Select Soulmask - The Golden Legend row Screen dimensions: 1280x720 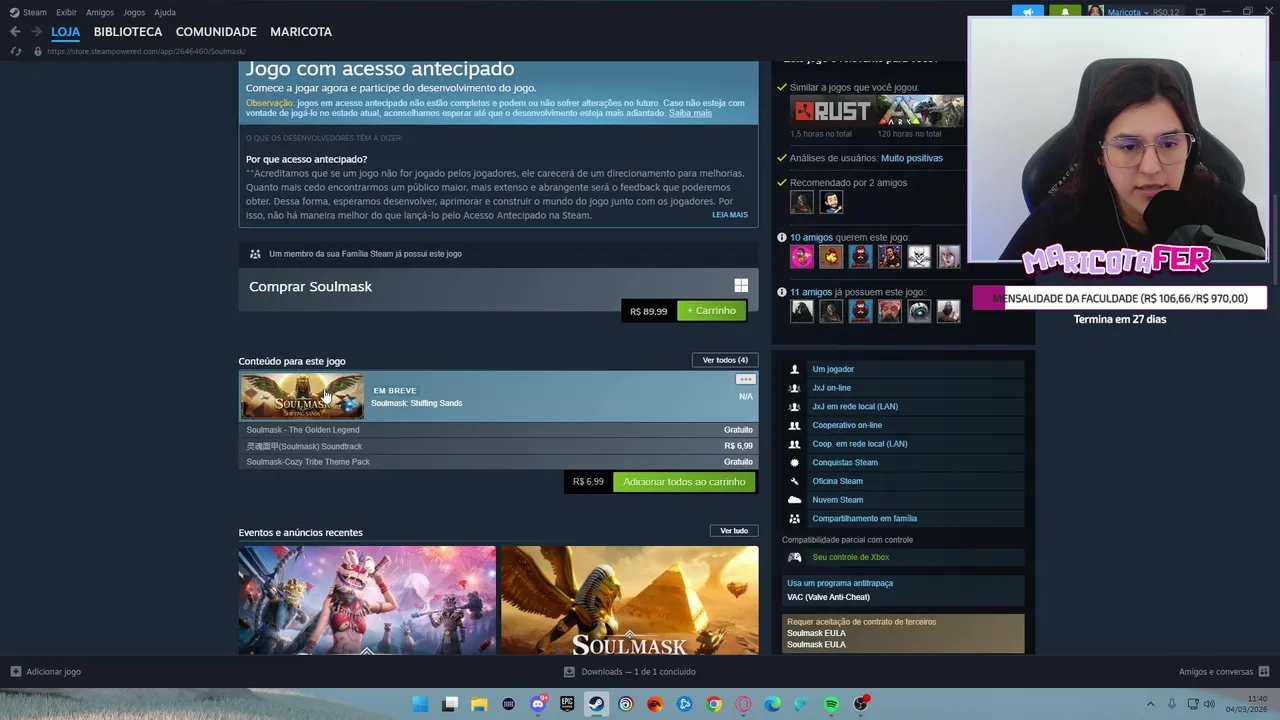(x=498, y=430)
